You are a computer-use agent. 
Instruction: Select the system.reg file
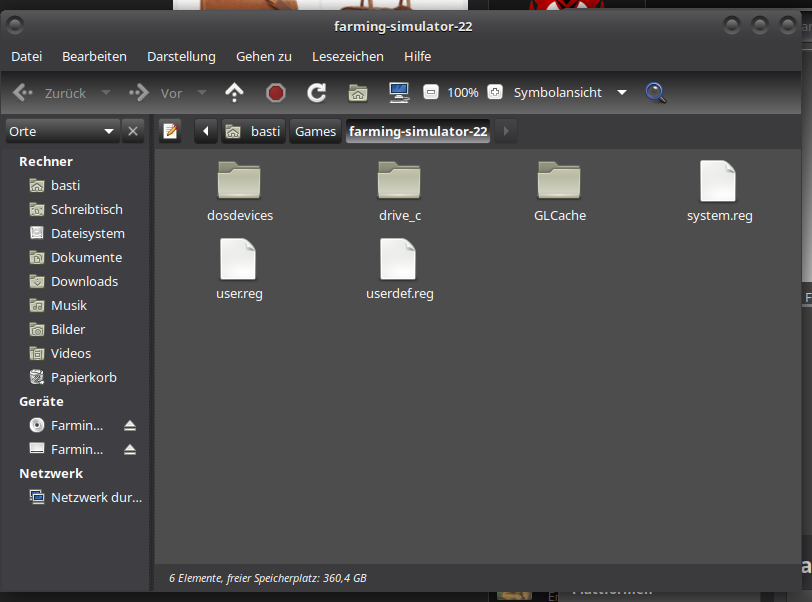tap(719, 192)
